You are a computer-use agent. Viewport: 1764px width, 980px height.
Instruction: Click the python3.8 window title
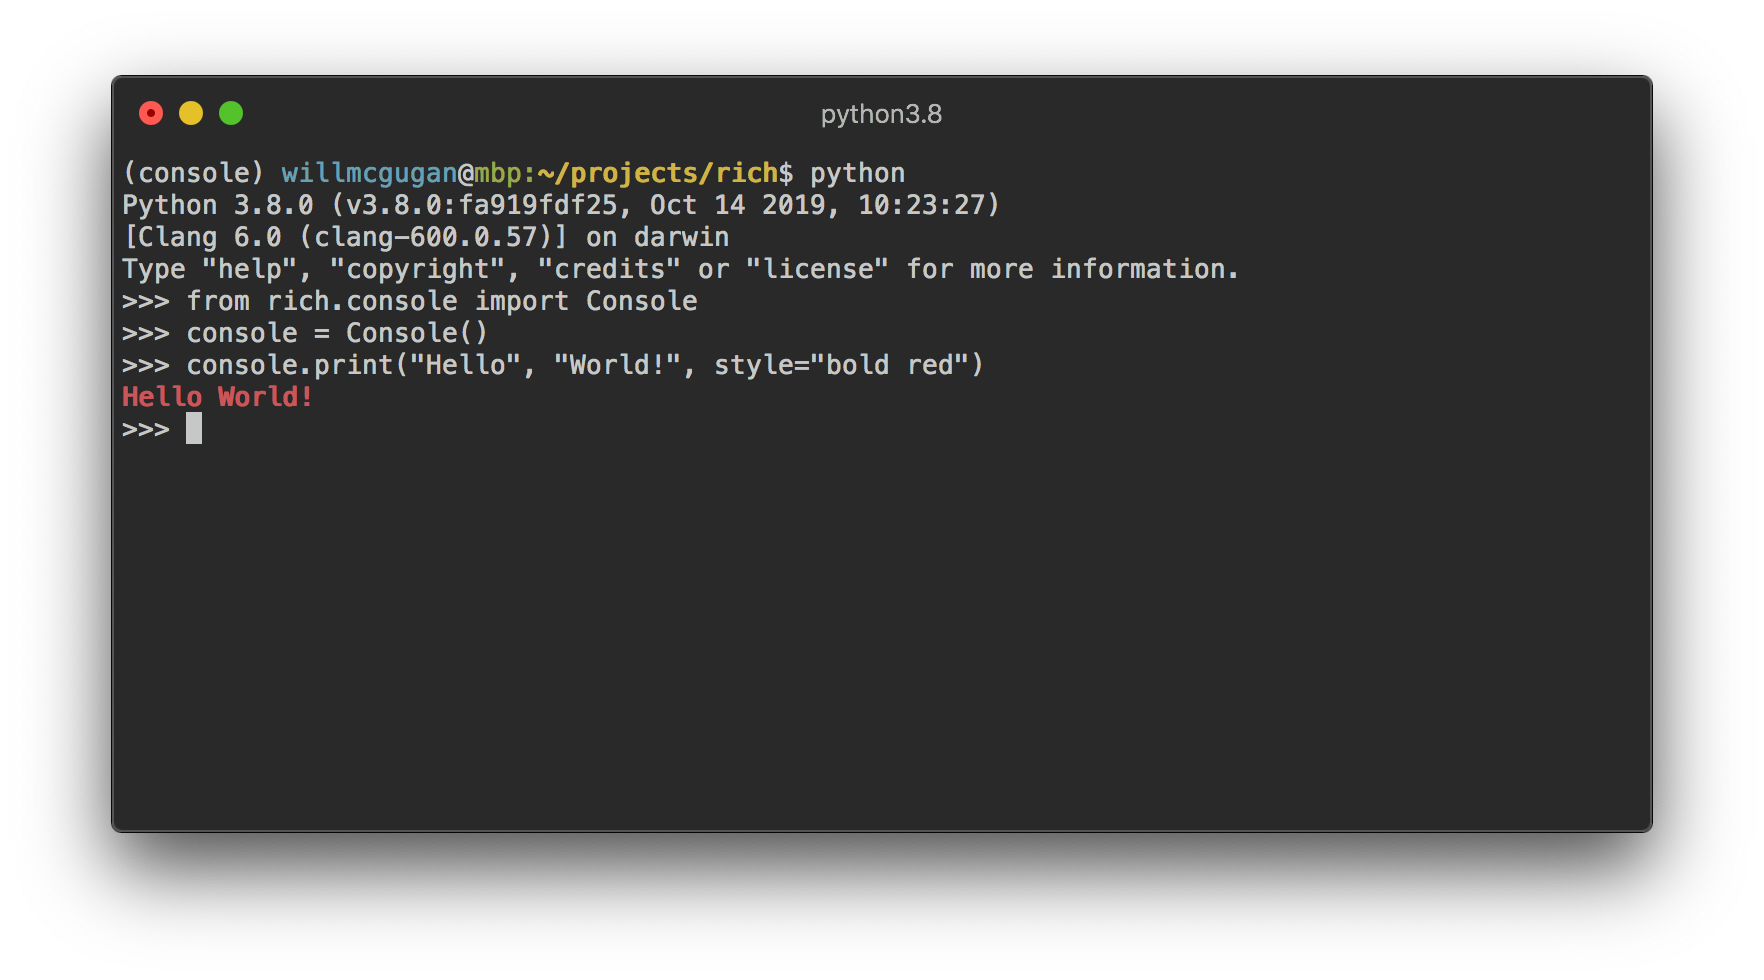(881, 114)
